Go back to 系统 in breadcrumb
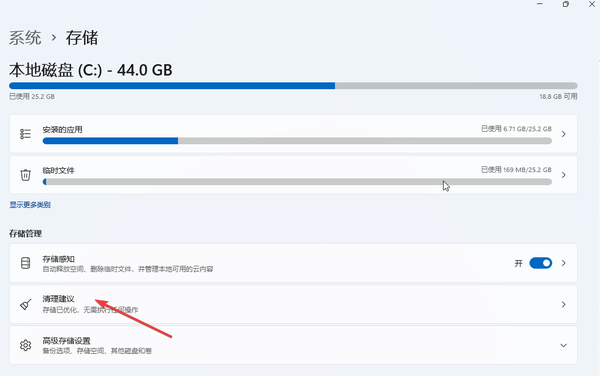The width and height of the screenshot is (600, 376). [25, 38]
